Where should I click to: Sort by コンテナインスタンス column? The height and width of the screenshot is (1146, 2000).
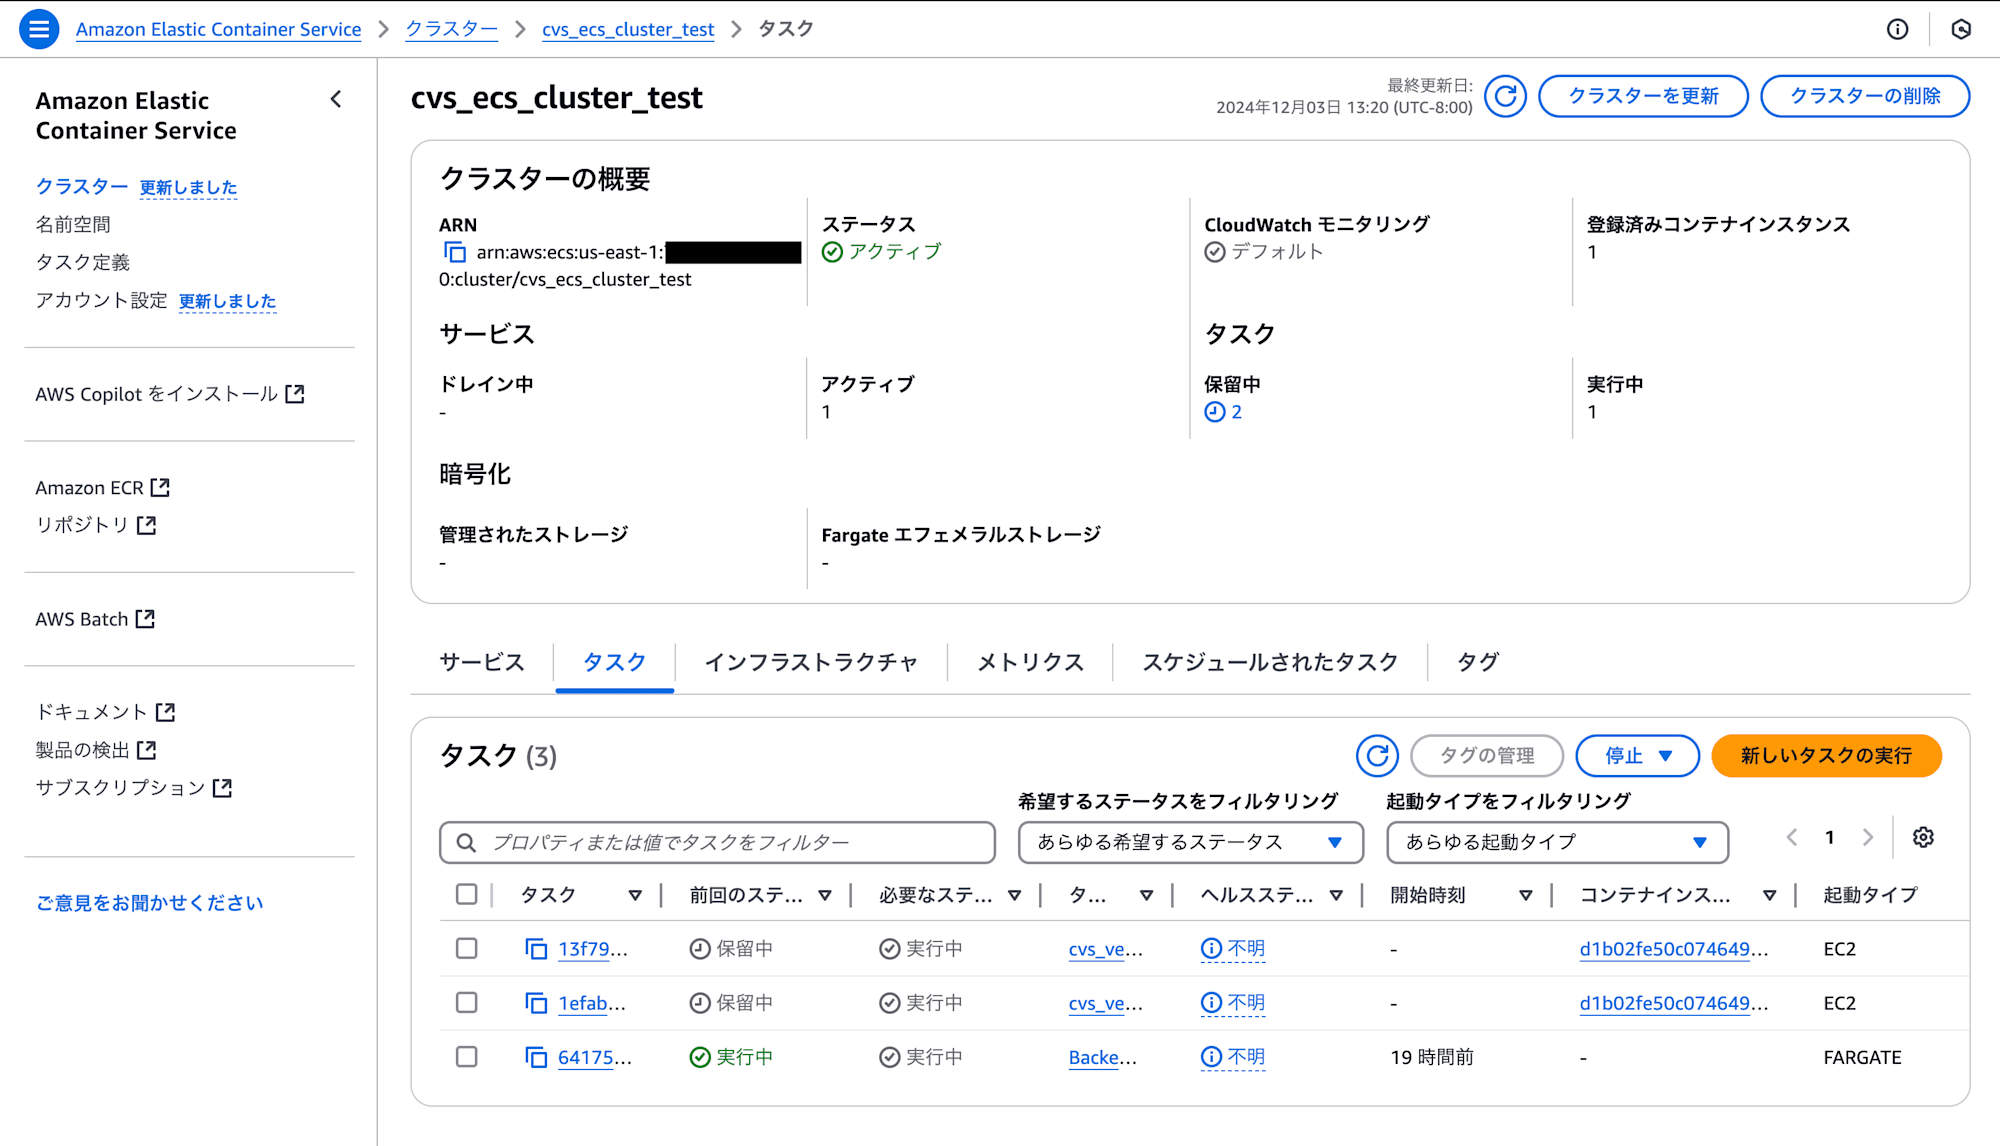pos(1770,896)
